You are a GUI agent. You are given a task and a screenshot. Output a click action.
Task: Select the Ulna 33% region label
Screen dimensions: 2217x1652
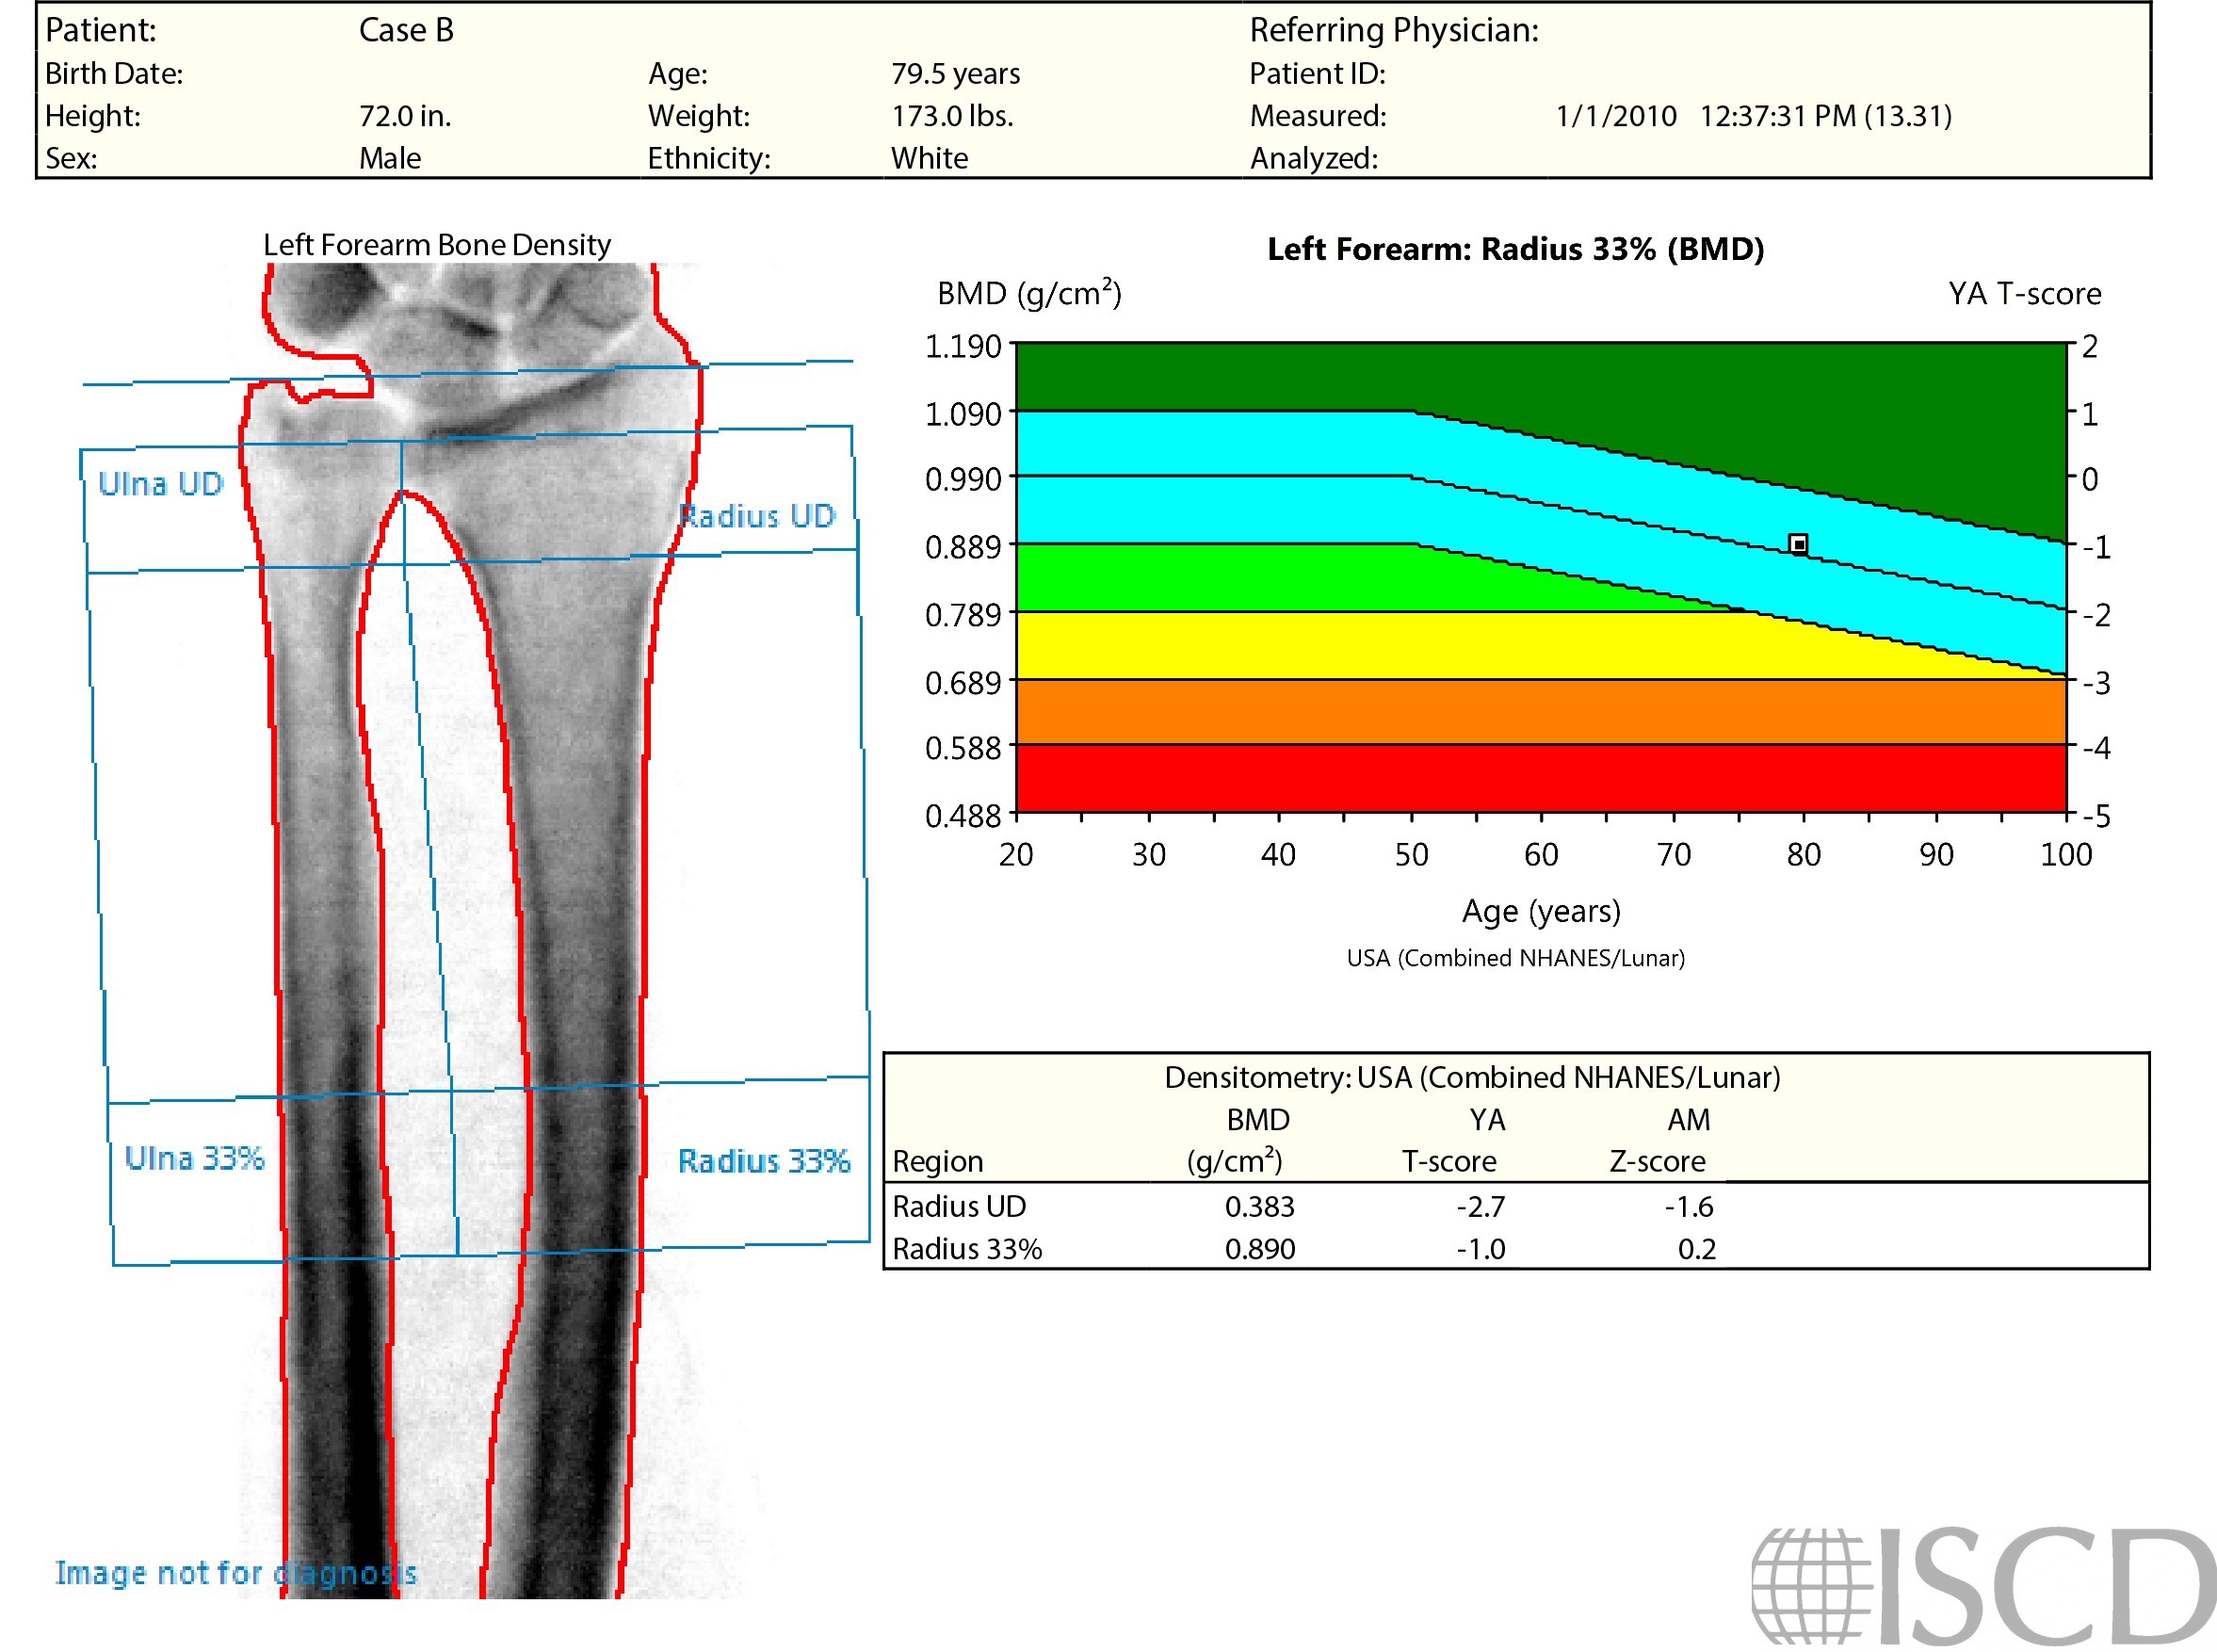coord(194,1158)
